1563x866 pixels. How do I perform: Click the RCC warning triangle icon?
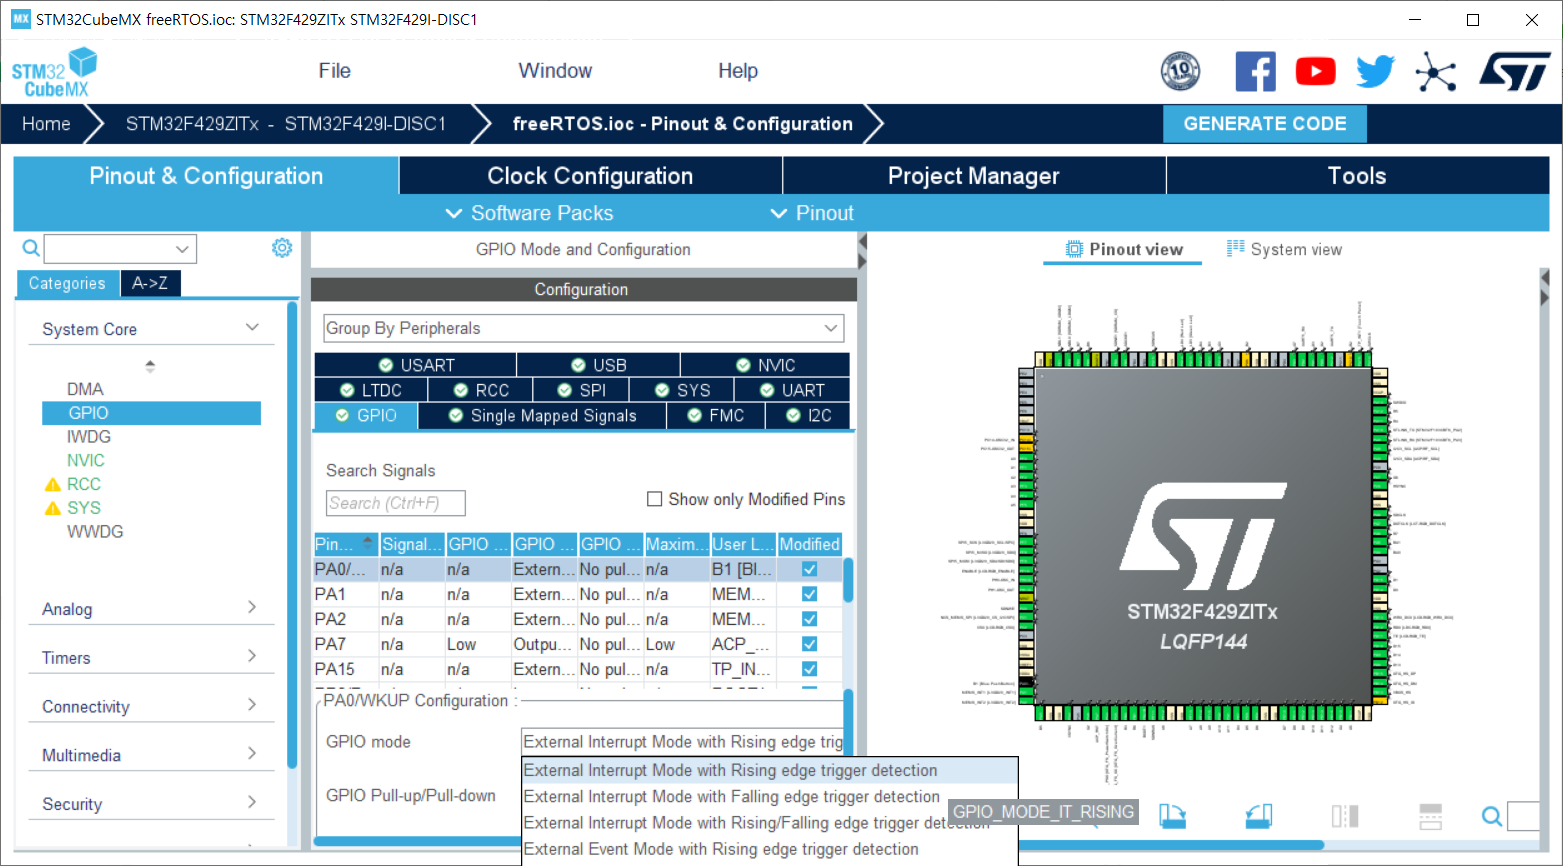click(53, 485)
